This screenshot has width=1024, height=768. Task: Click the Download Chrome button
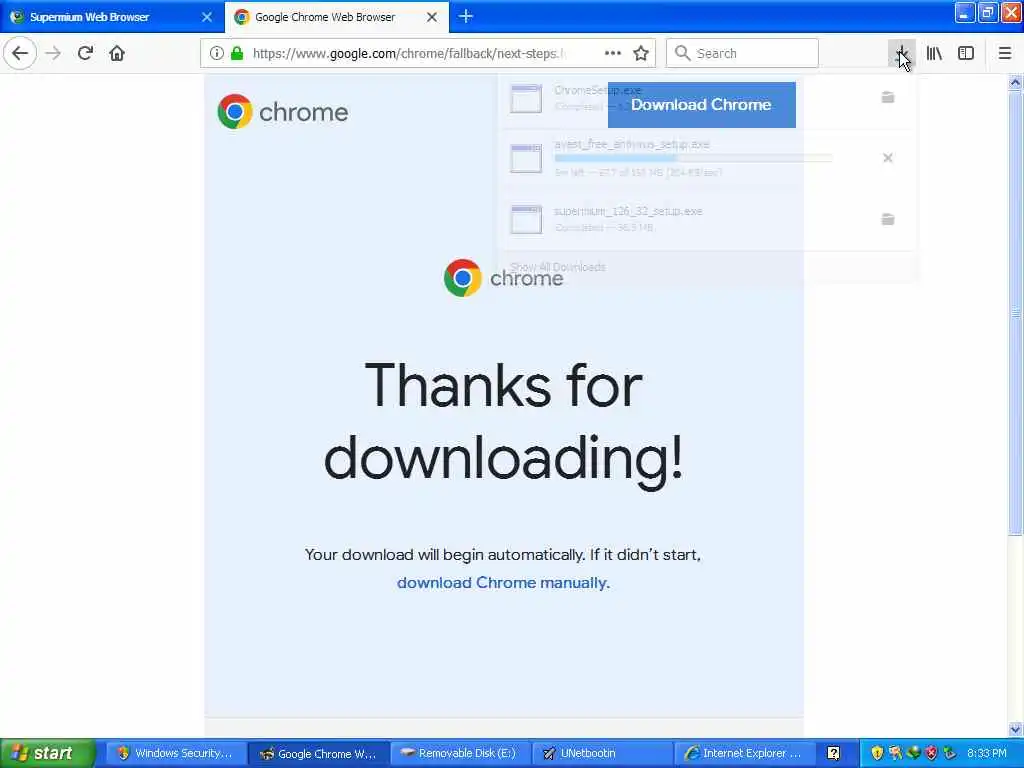pyautogui.click(x=701, y=104)
